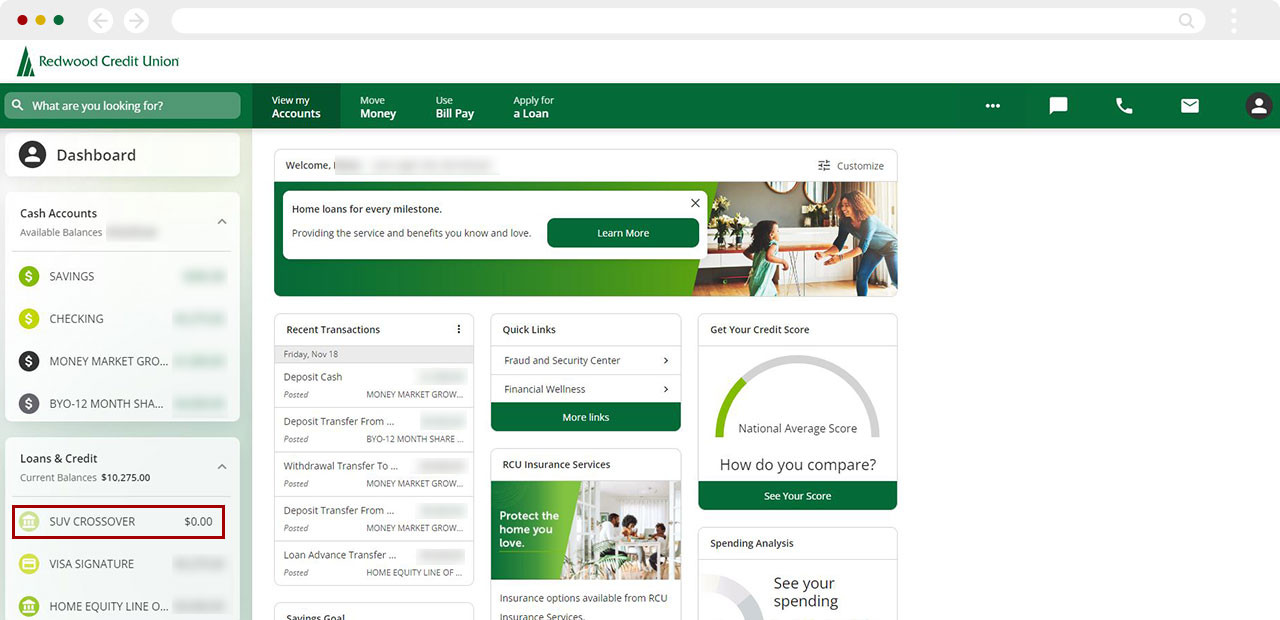Select the BYO-12 MONTH SHA... account row
Screen dimensions: 1280x620
[122, 404]
